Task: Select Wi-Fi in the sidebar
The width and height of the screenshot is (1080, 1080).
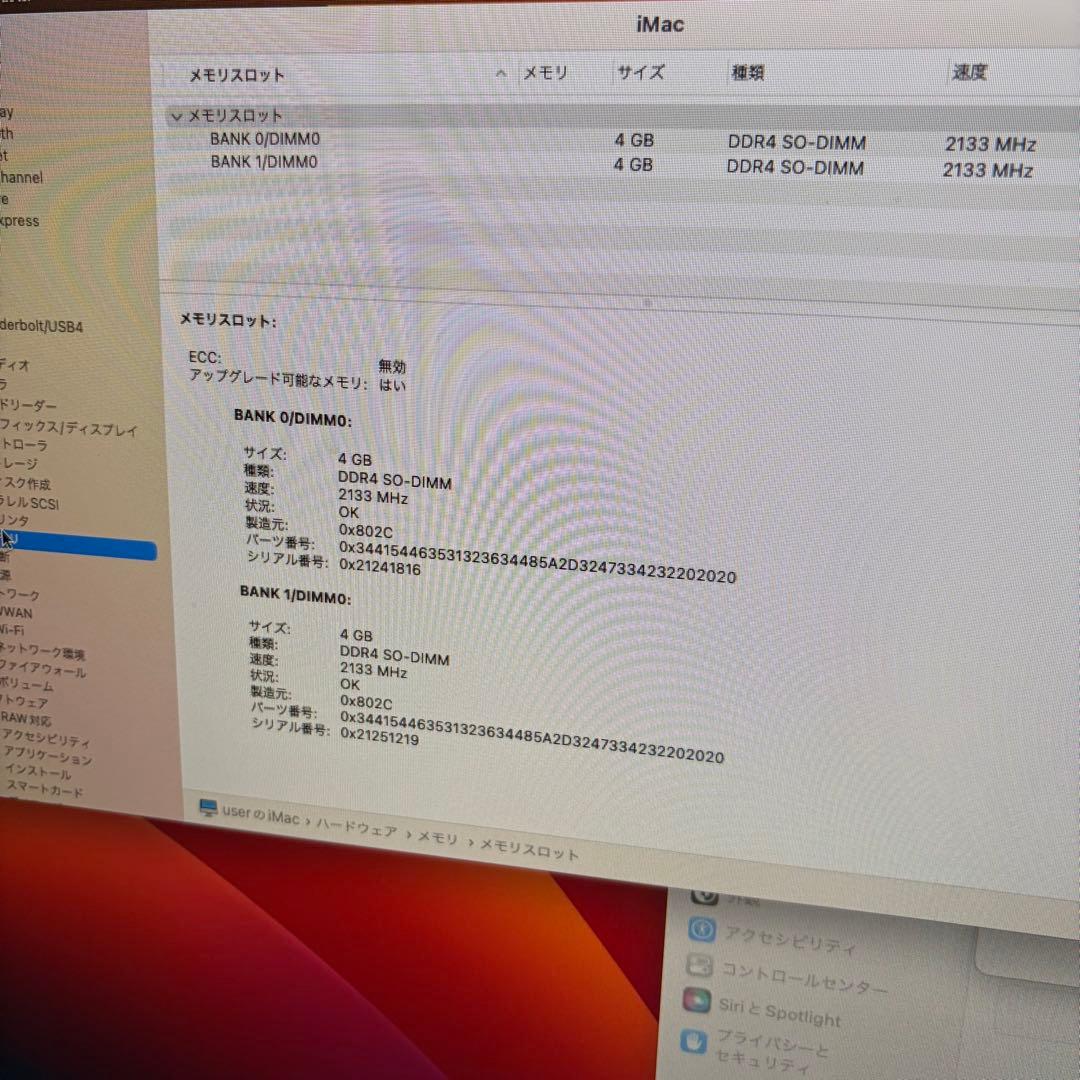Action: 12,630
